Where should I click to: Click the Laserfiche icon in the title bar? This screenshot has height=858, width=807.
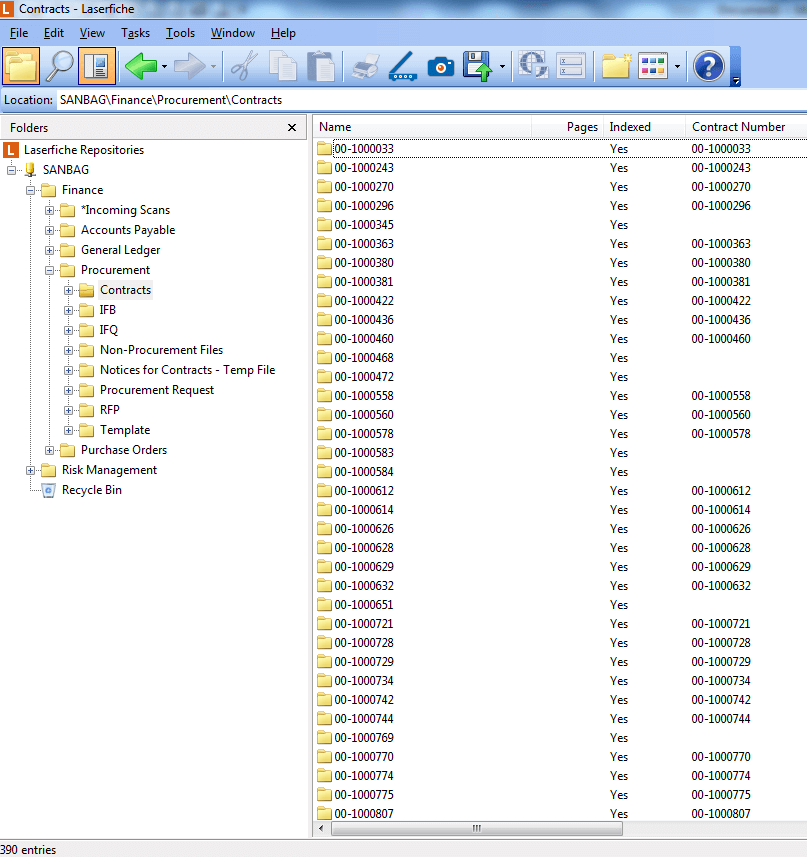(x=7, y=9)
